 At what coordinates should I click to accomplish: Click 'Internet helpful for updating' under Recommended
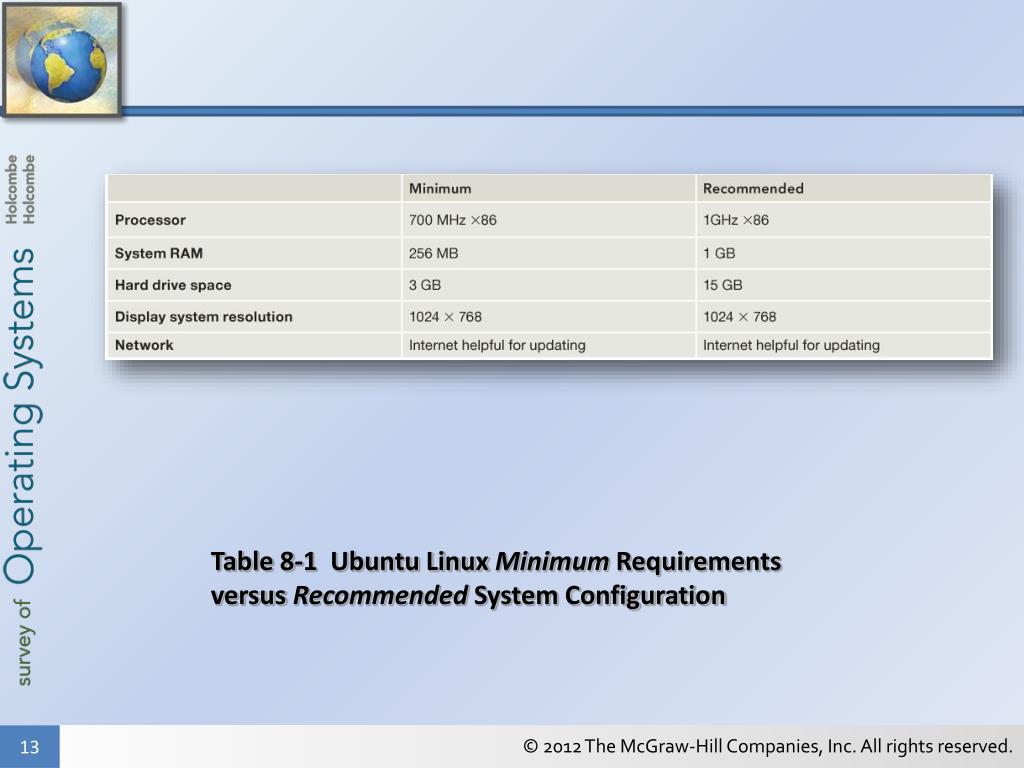point(791,345)
